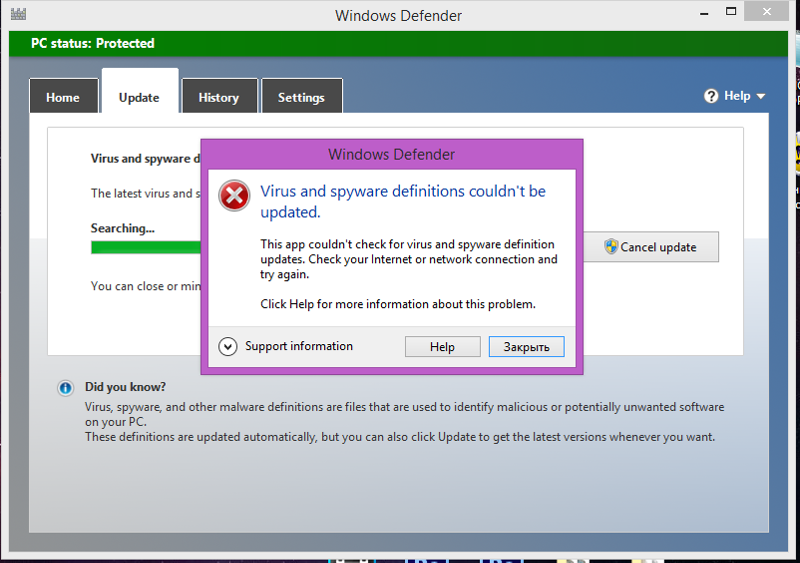
Task: Click the Help question mark icon
Action: (x=711, y=96)
